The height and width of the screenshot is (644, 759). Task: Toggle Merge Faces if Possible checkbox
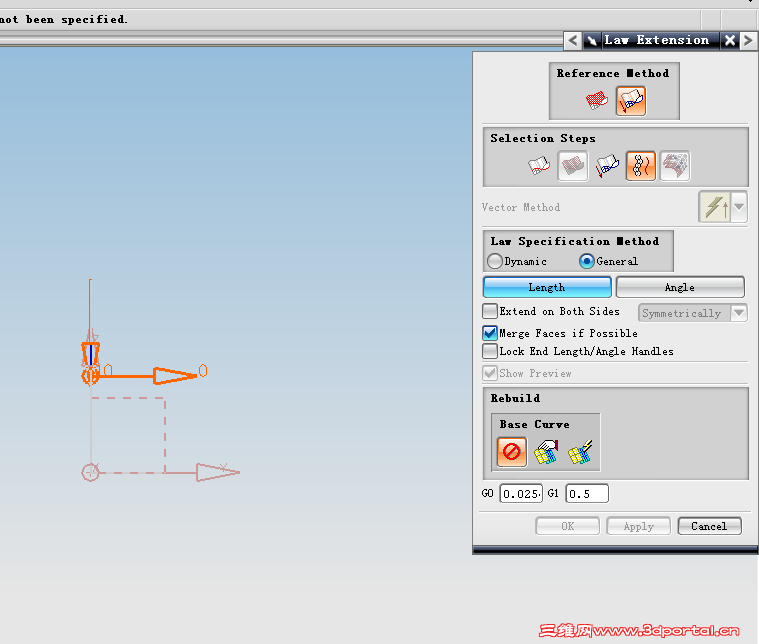490,333
